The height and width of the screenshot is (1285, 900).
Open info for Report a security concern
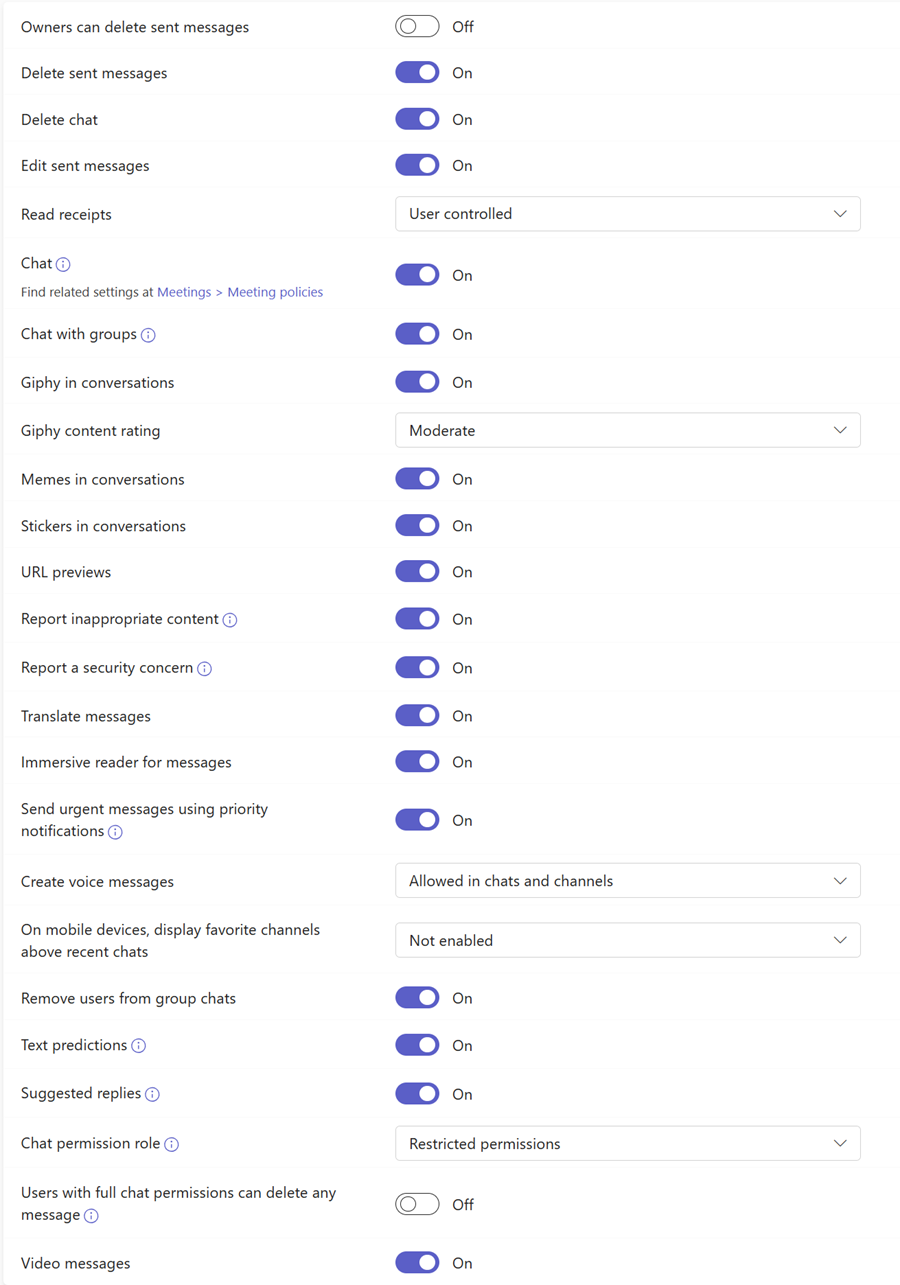pos(205,668)
